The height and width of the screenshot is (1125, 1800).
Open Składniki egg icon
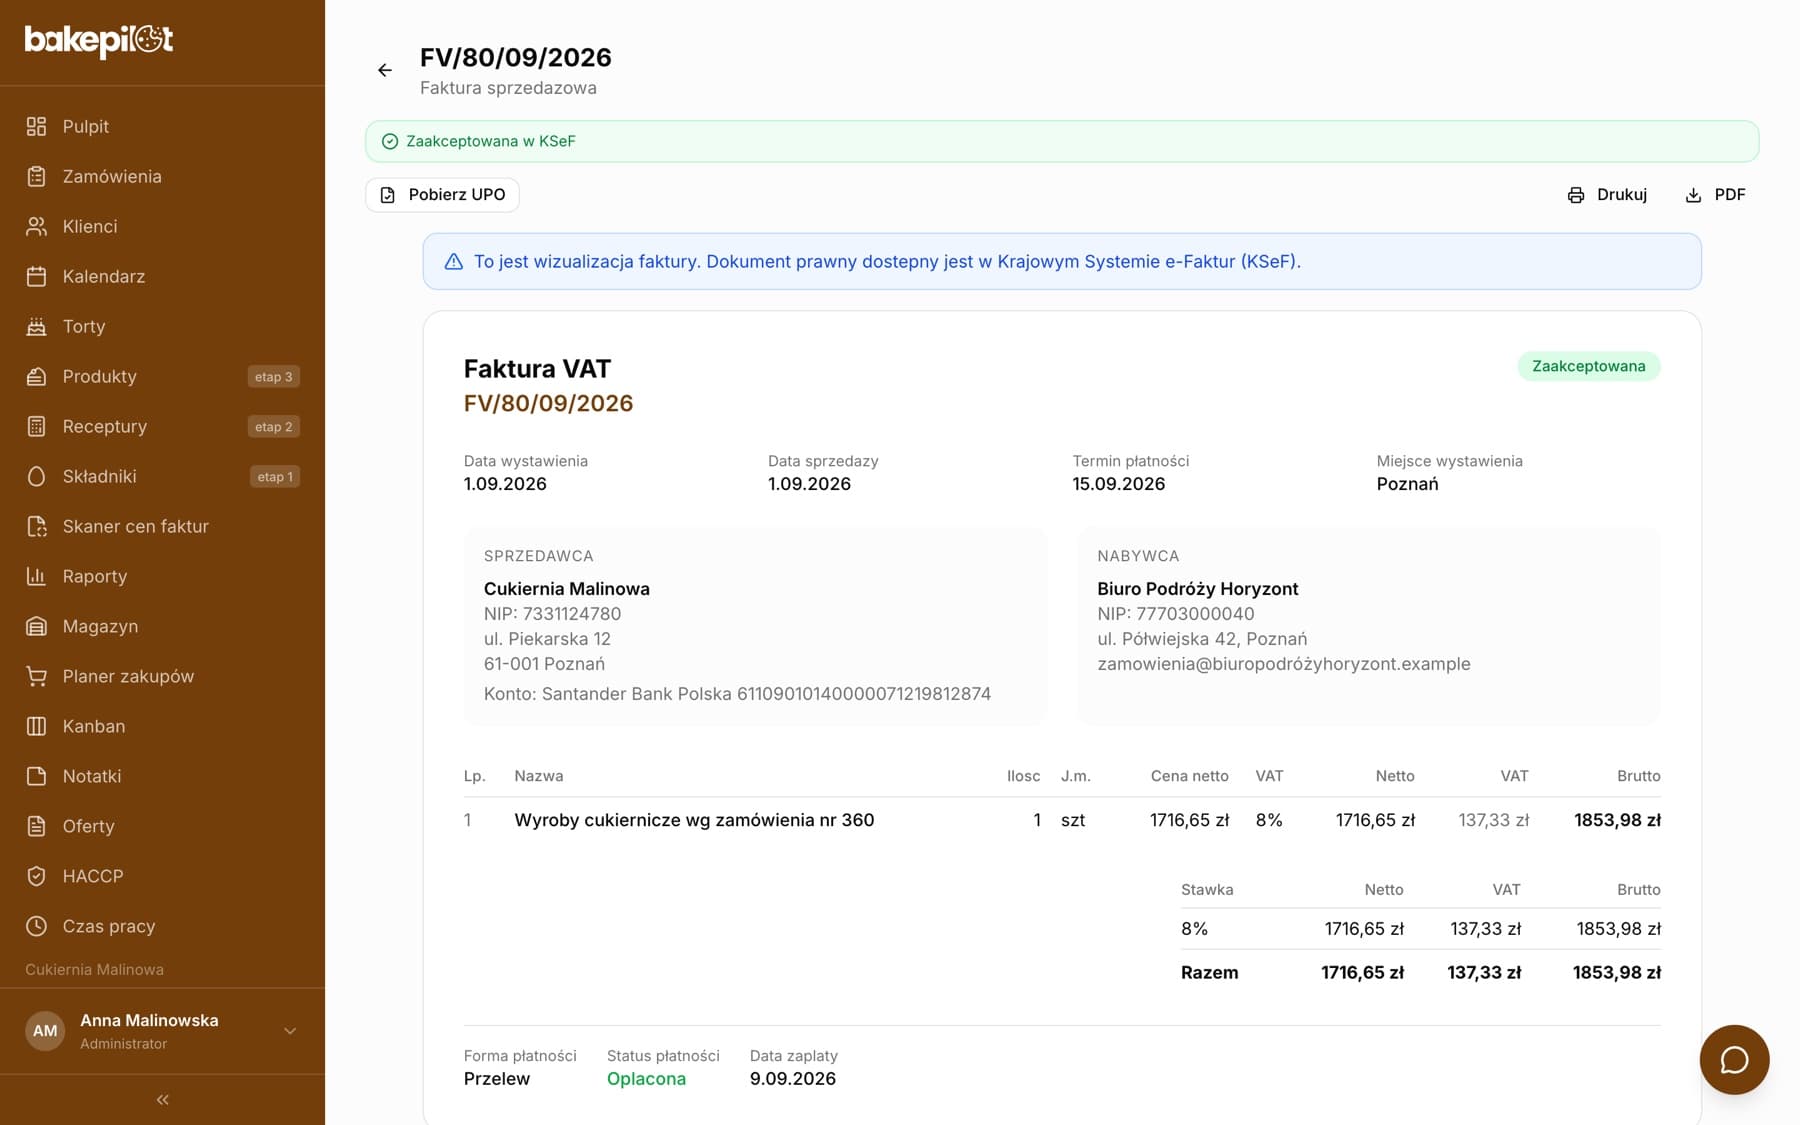[36, 476]
